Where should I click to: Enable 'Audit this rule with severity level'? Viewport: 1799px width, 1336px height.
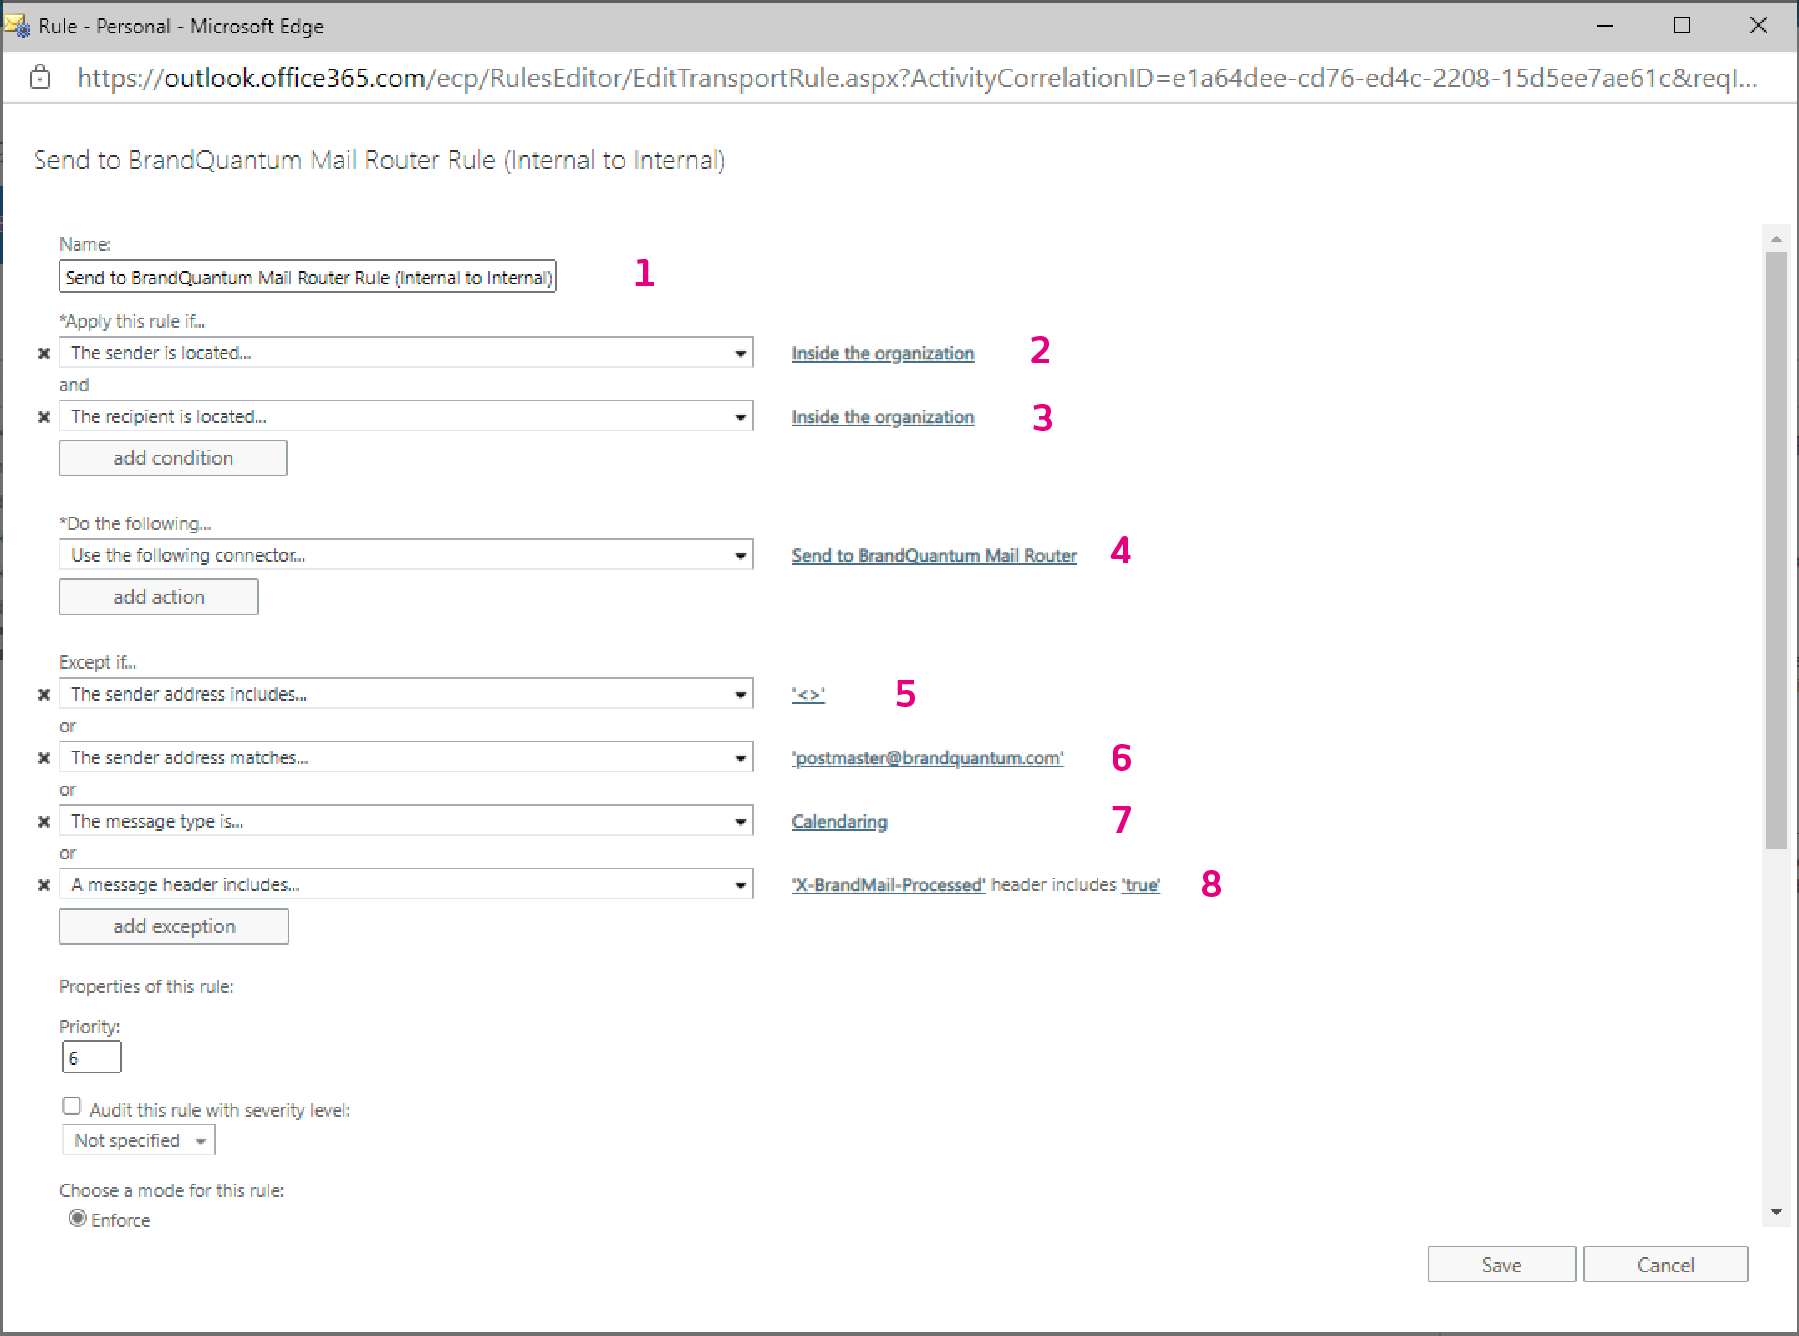coord(71,1106)
